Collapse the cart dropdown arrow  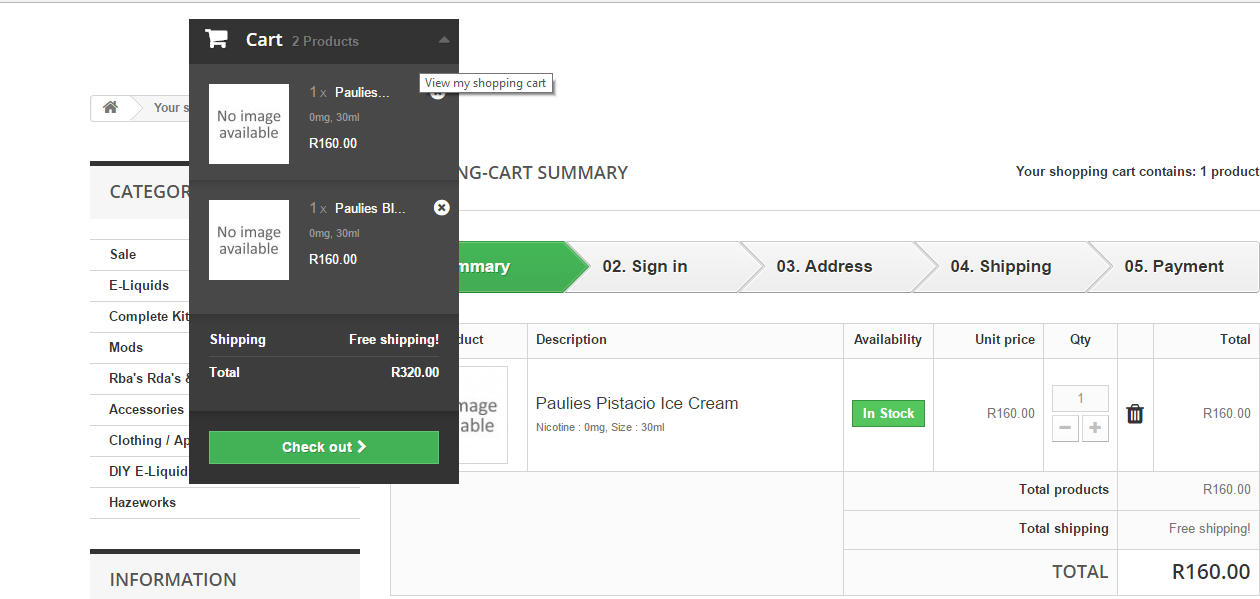[x=444, y=40]
